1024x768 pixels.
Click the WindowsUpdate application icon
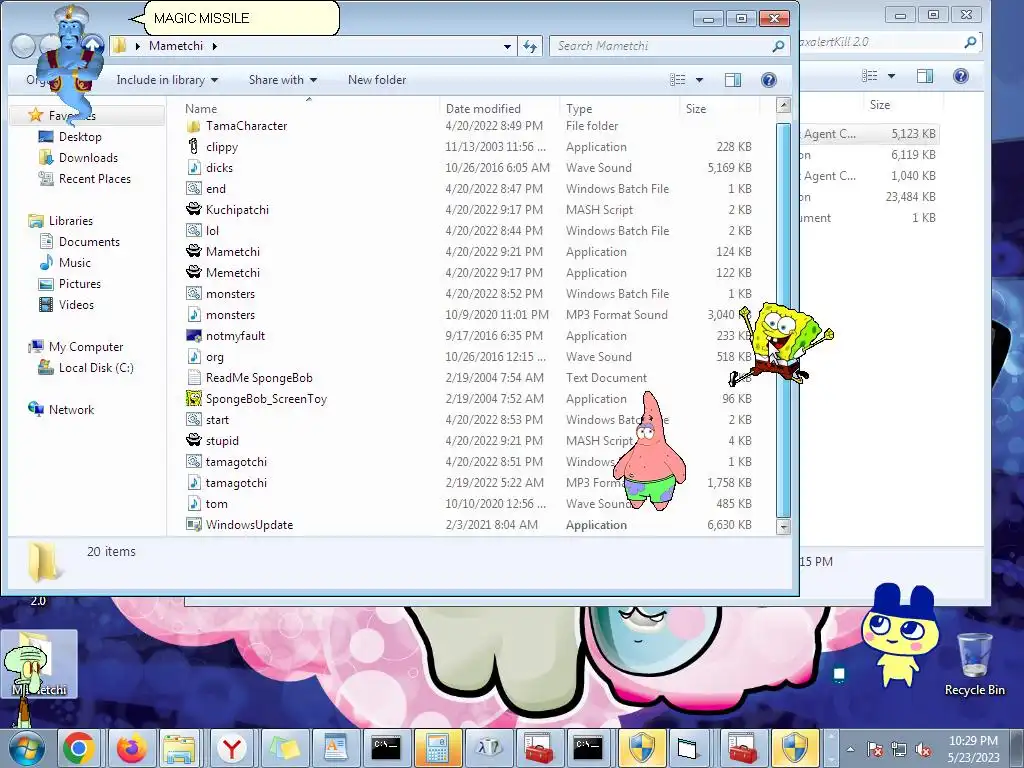pyautogui.click(x=193, y=524)
